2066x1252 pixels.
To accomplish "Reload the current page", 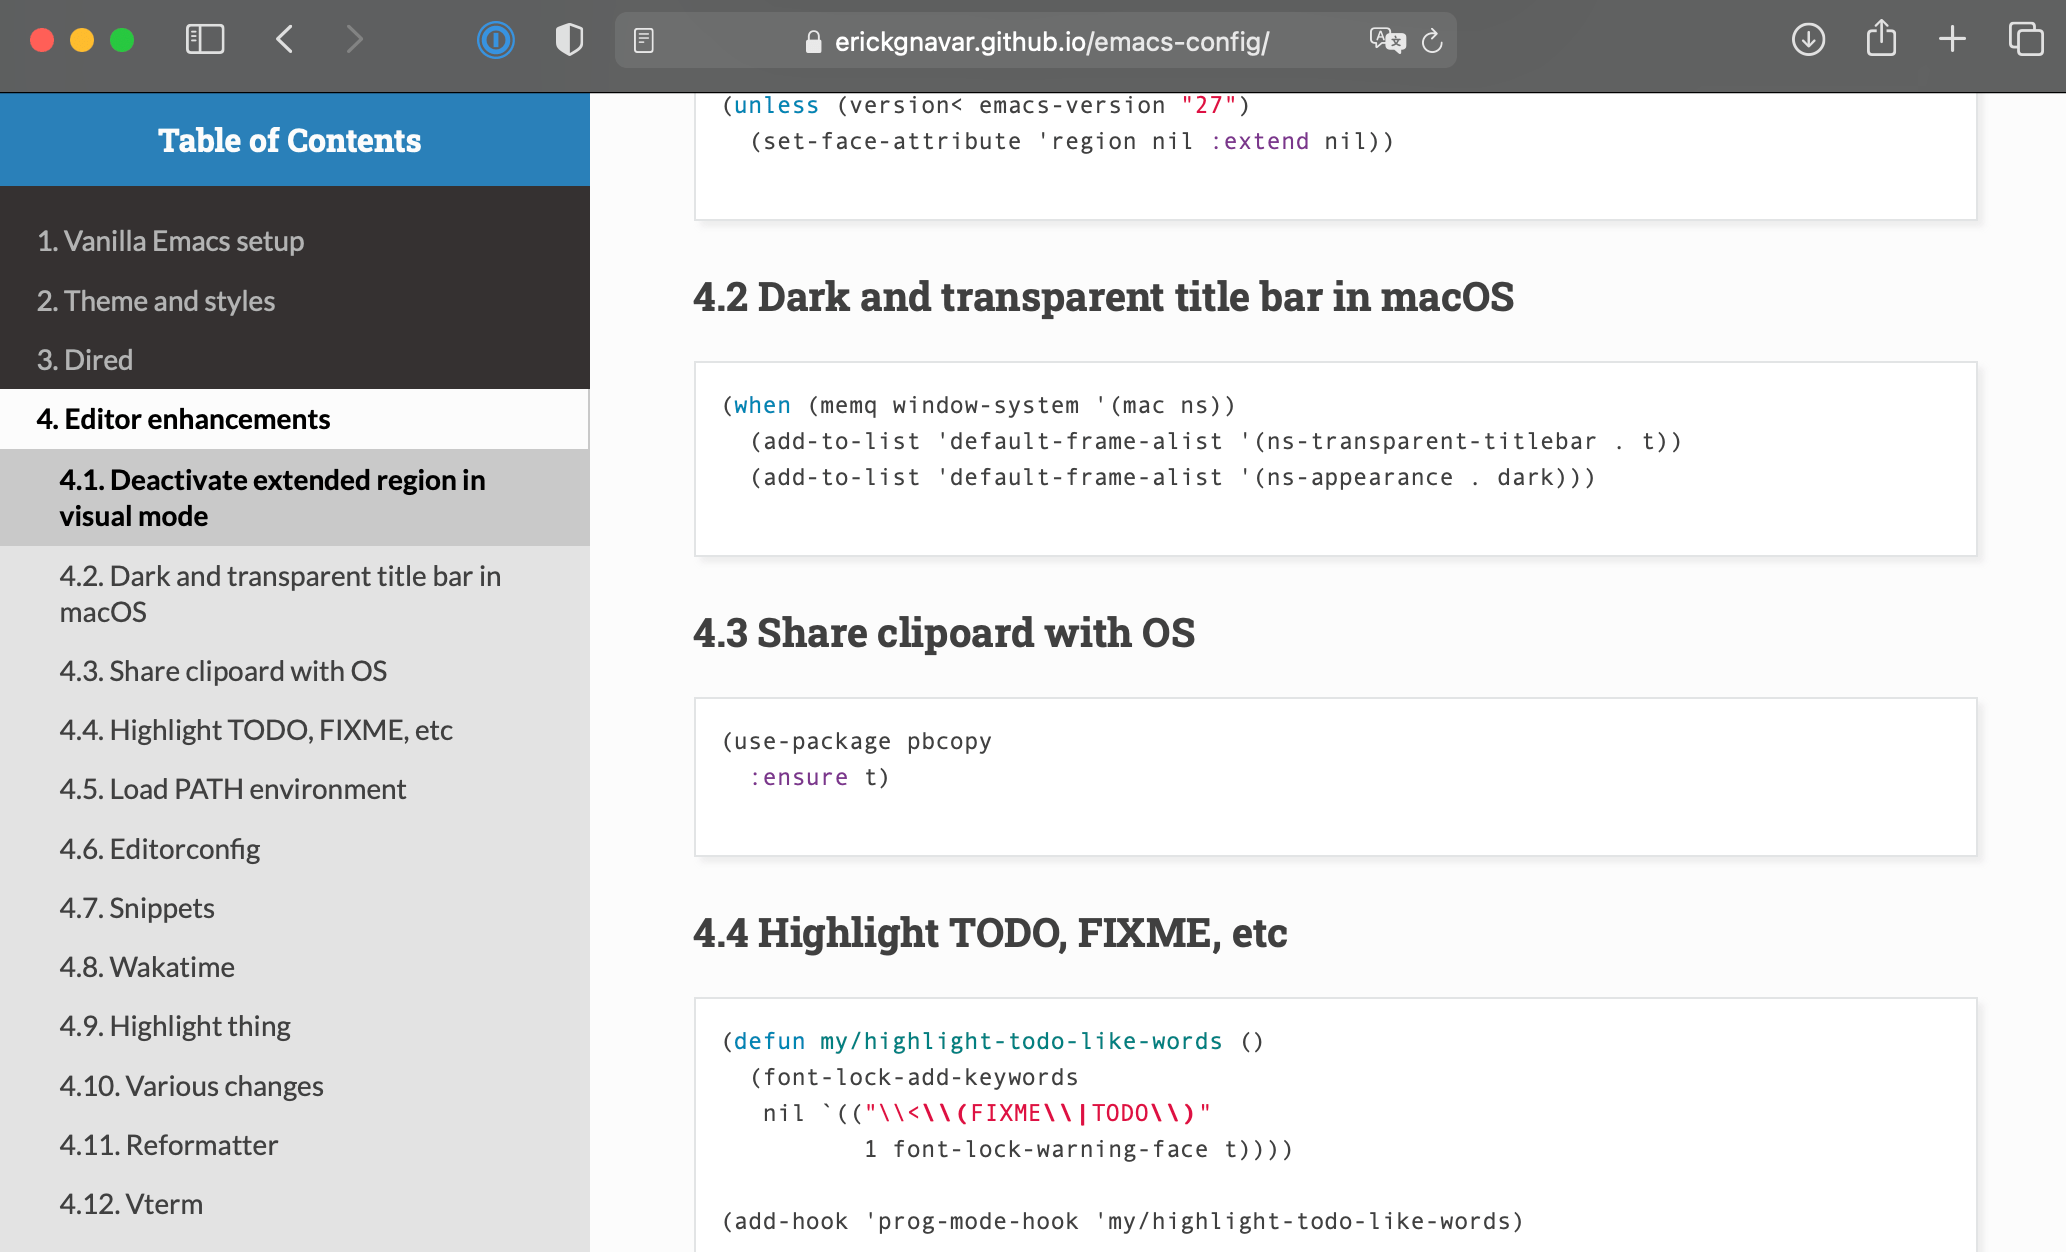I will click(x=1432, y=41).
